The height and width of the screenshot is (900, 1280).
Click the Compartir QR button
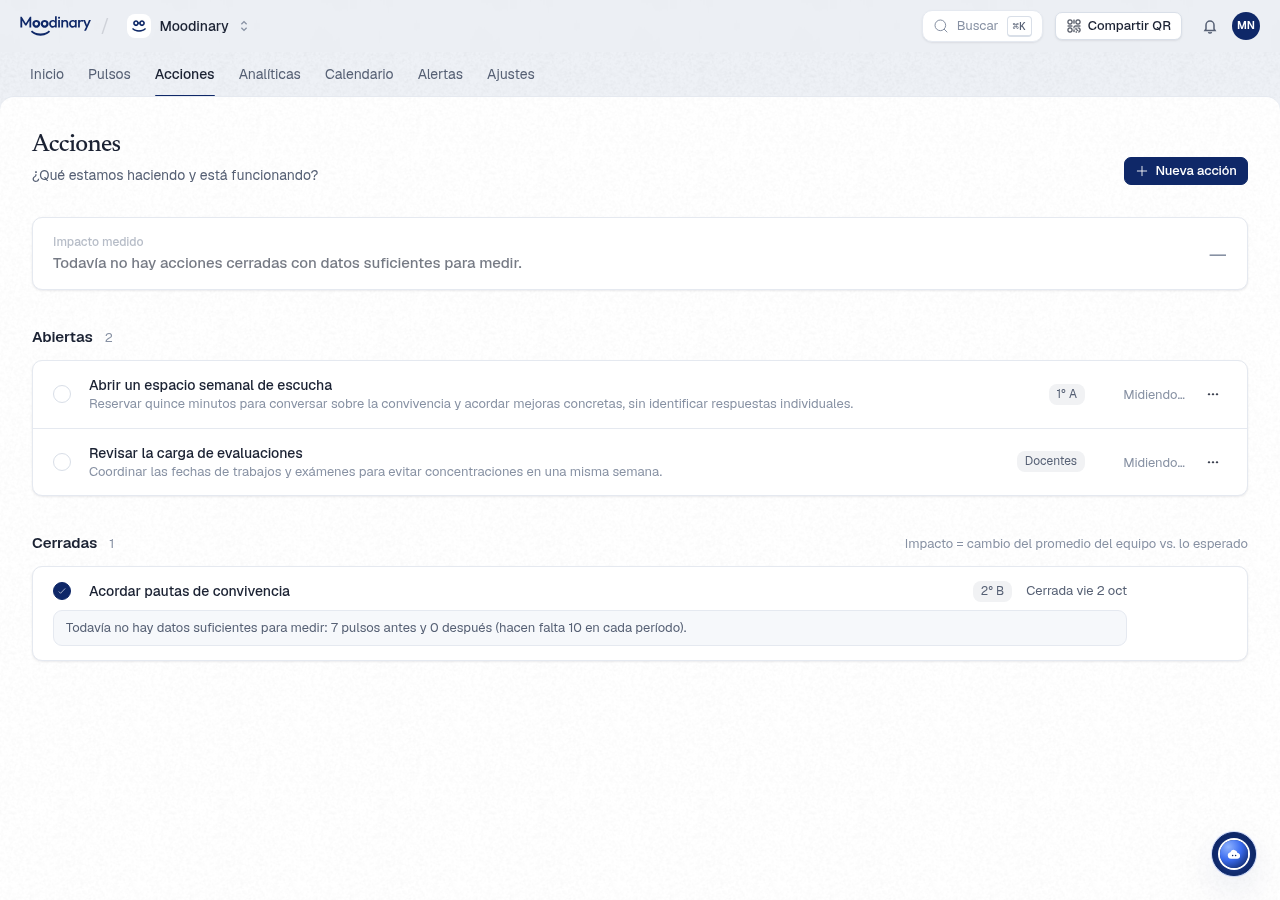(x=1118, y=26)
